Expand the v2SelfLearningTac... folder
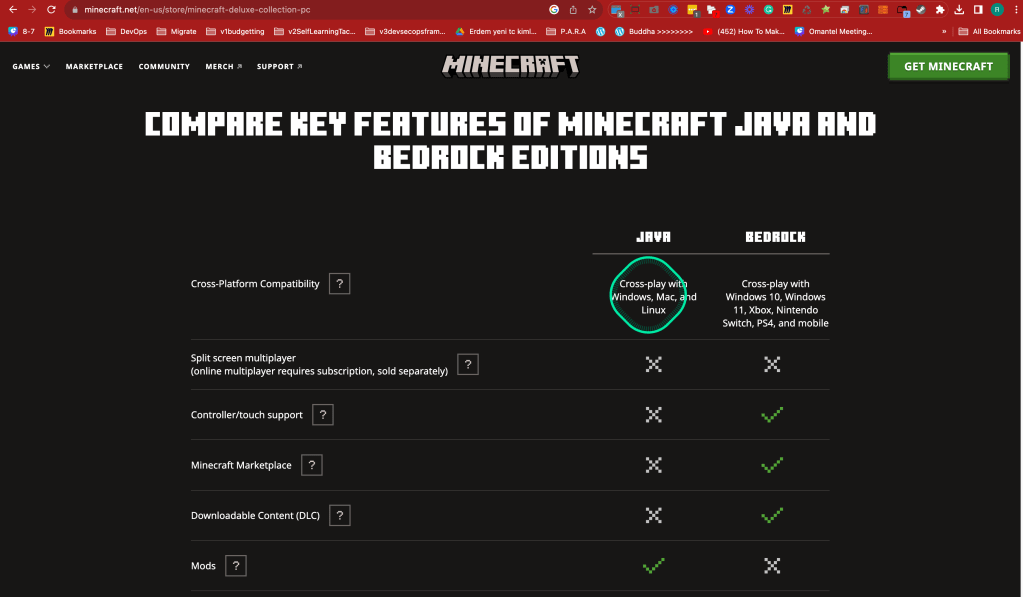This screenshot has height=597, width=1023. point(315,31)
